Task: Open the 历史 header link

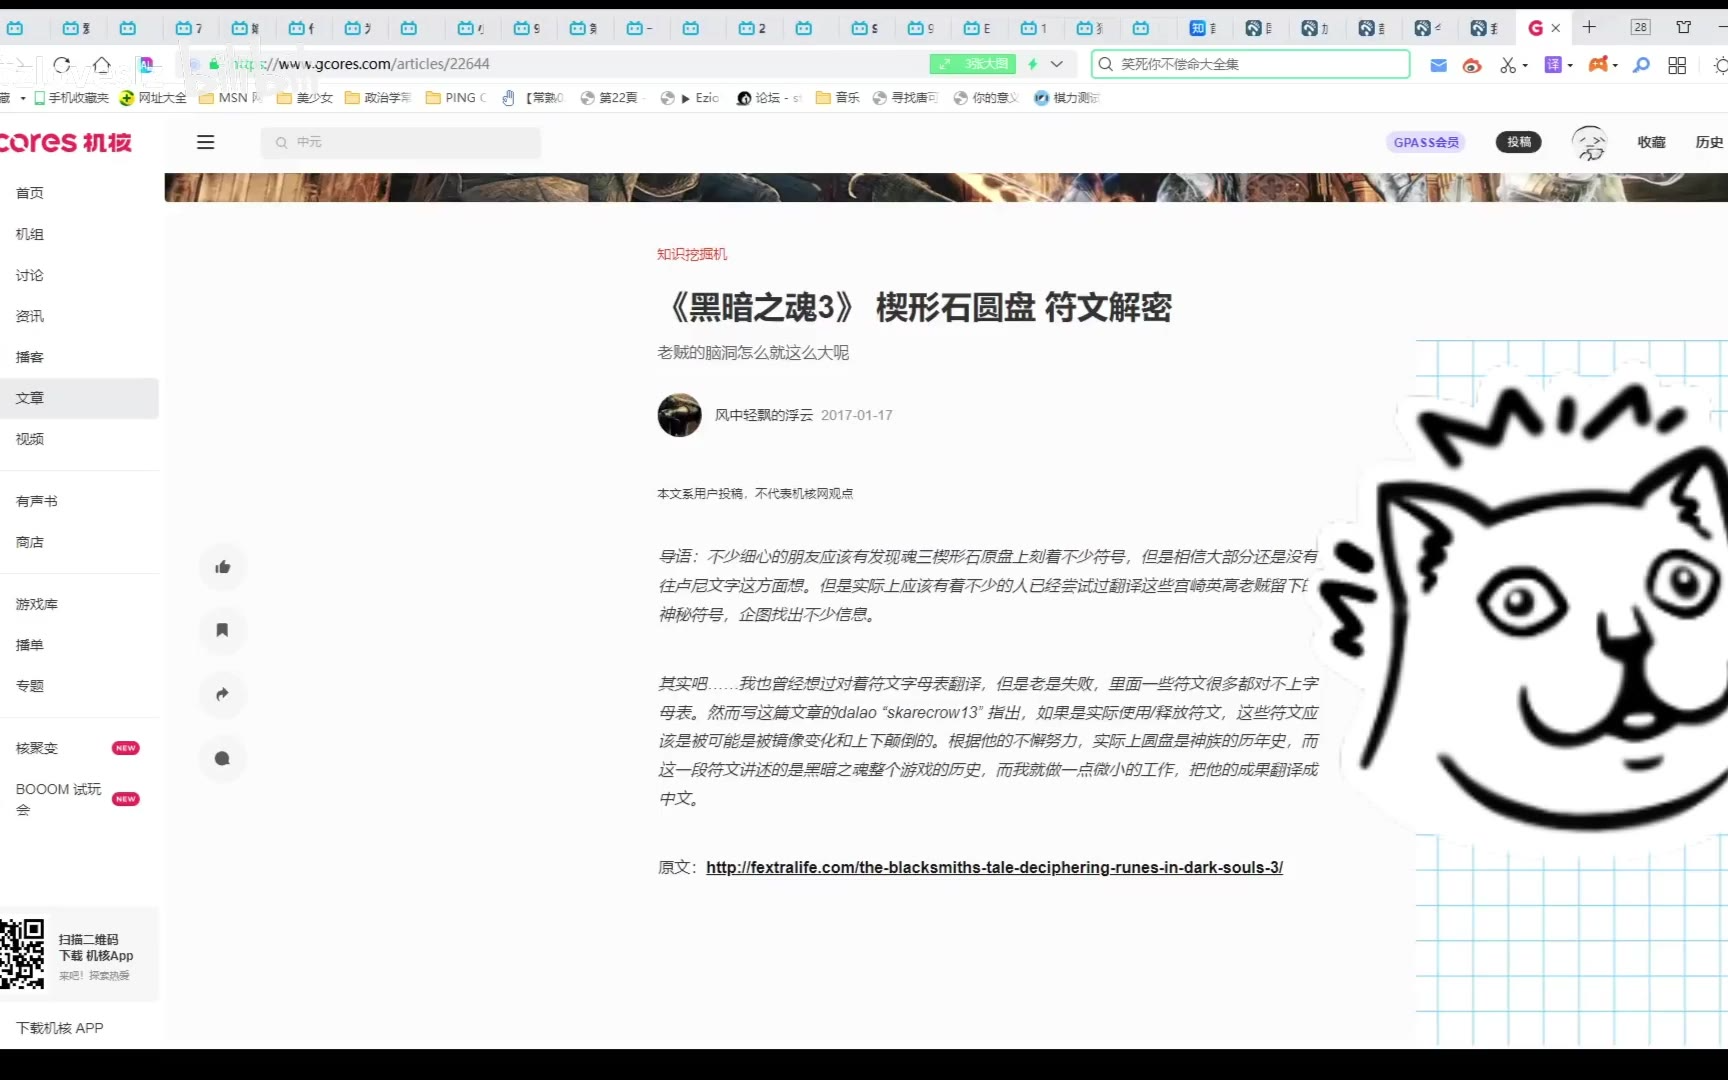Action: point(1709,142)
